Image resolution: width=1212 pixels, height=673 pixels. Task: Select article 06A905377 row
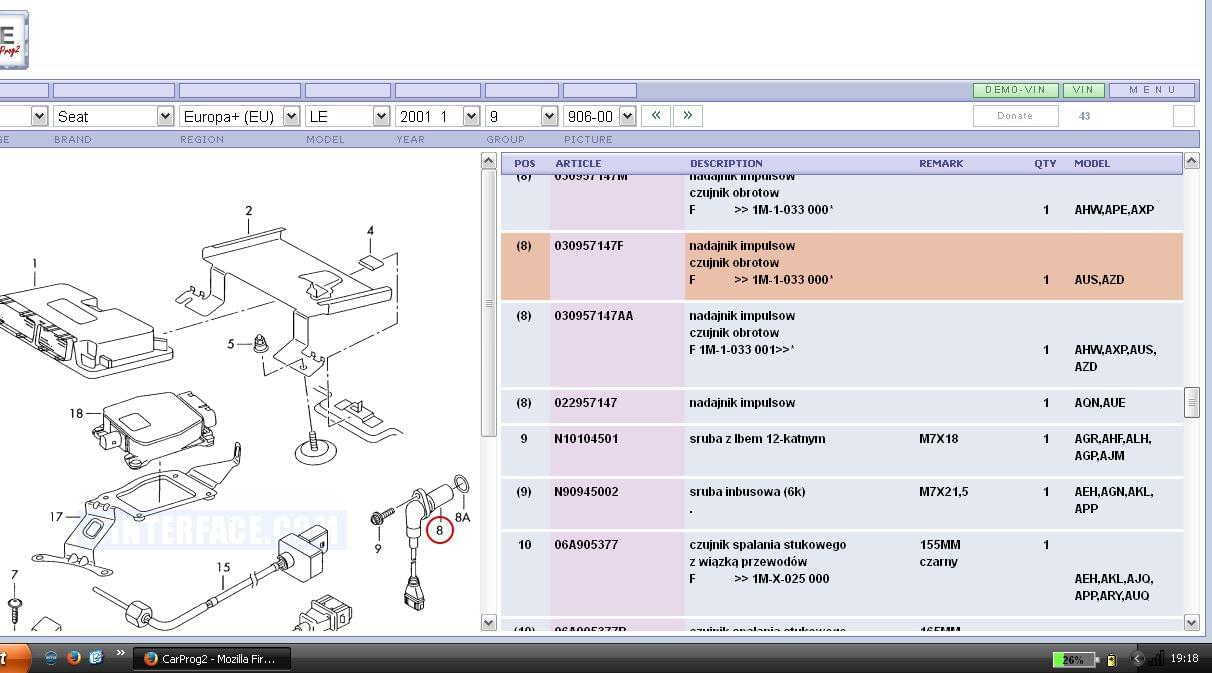pos(841,574)
